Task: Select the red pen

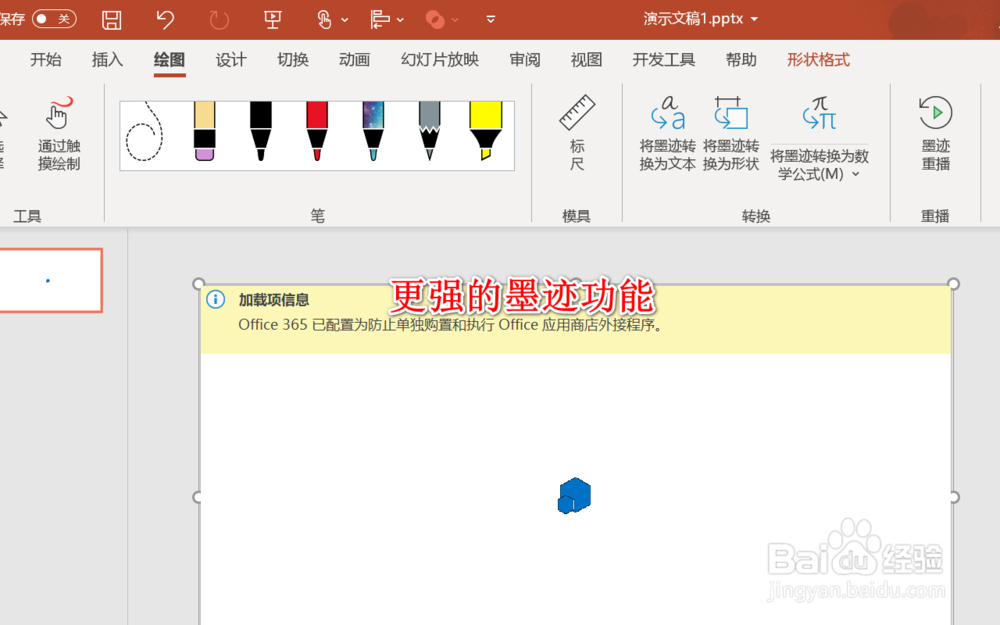Action: click(x=317, y=131)
